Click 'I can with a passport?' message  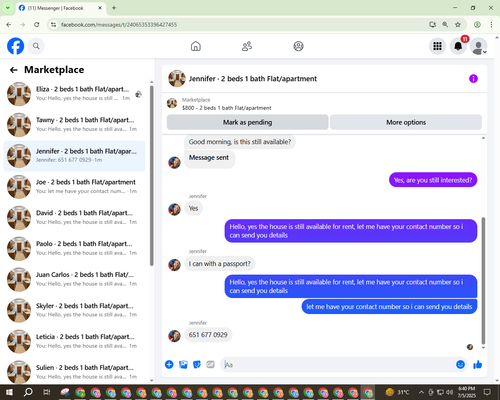(220, 264)
